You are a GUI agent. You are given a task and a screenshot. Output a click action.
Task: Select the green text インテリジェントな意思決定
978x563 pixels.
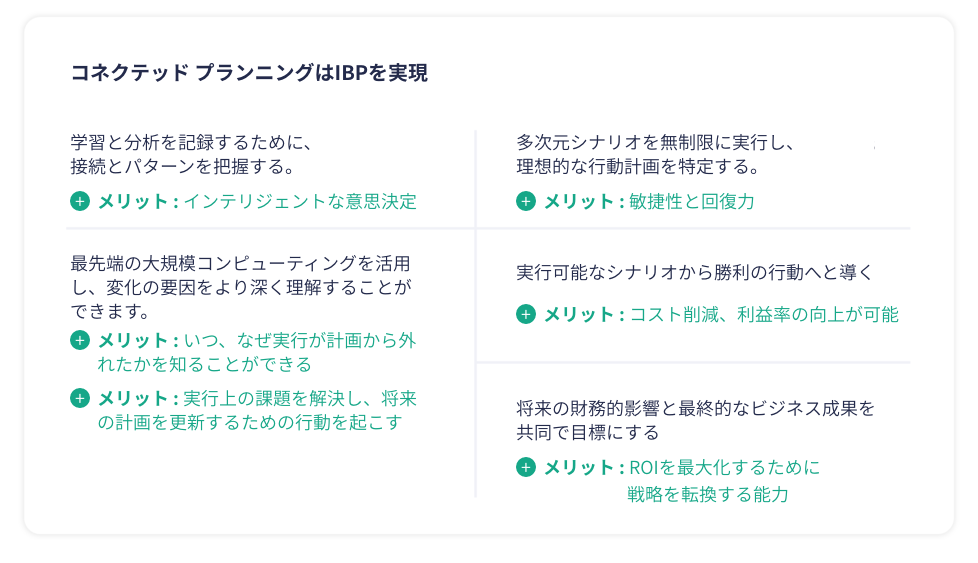click(x=300, y=201)
